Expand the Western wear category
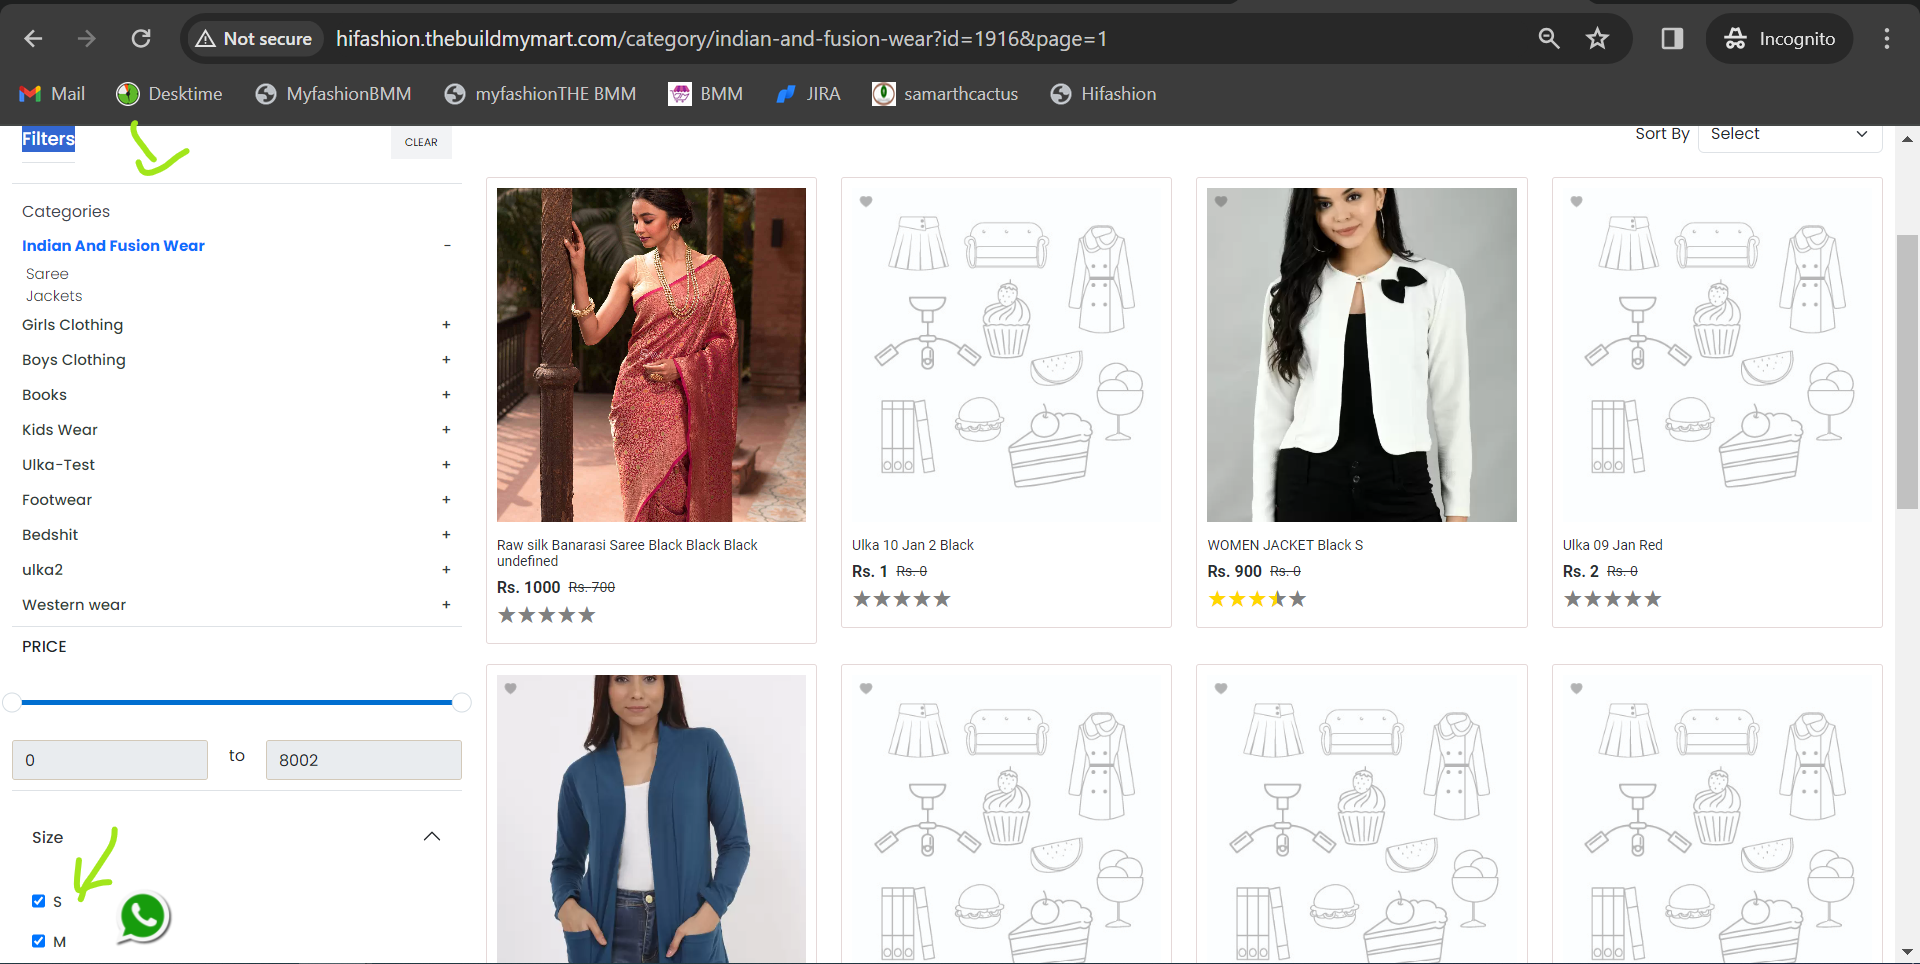 point(447,605)
